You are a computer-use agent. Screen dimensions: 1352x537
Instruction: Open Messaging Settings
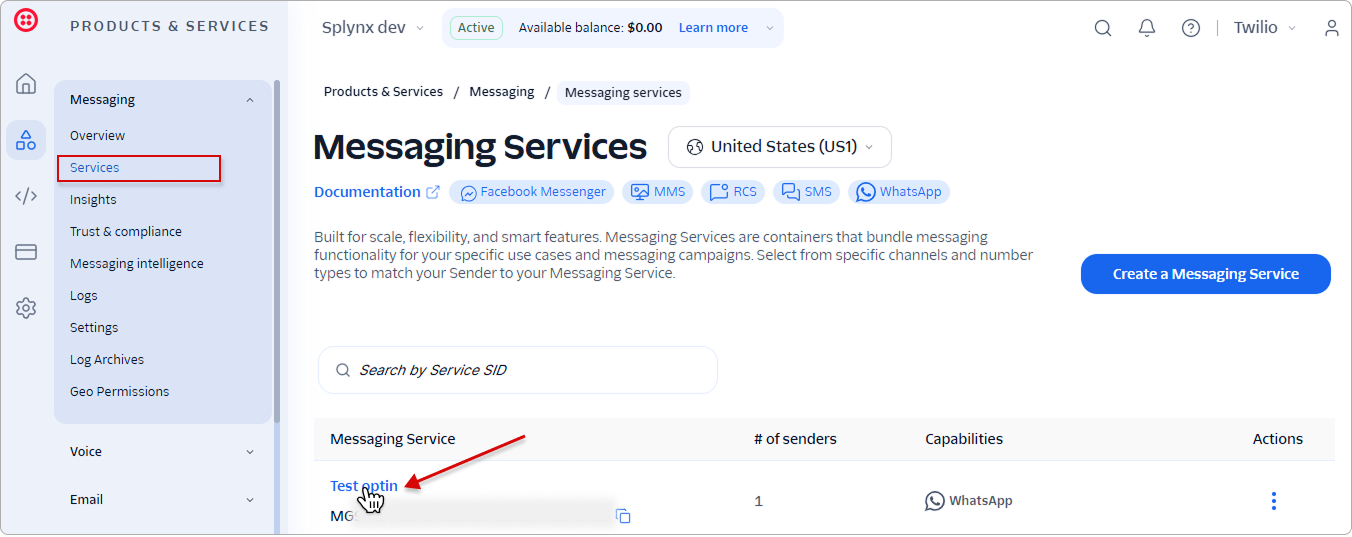tap(94, 328)
